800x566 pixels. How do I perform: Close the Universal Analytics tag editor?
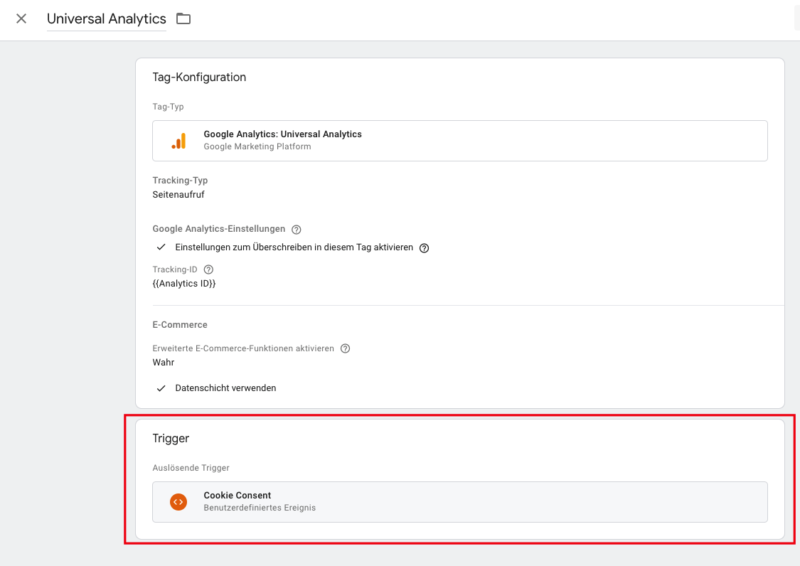coord(21,19)
